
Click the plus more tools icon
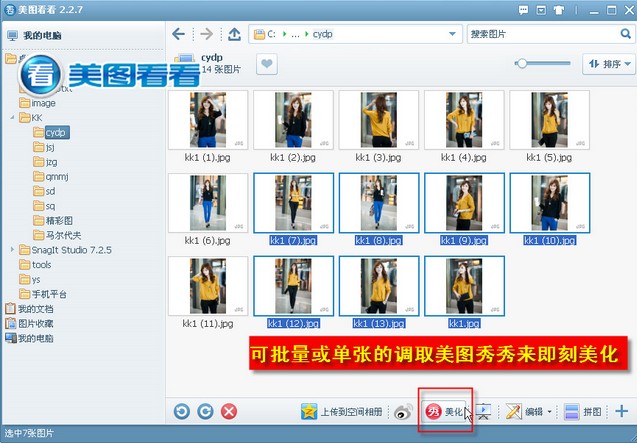[x=622, y=411]
